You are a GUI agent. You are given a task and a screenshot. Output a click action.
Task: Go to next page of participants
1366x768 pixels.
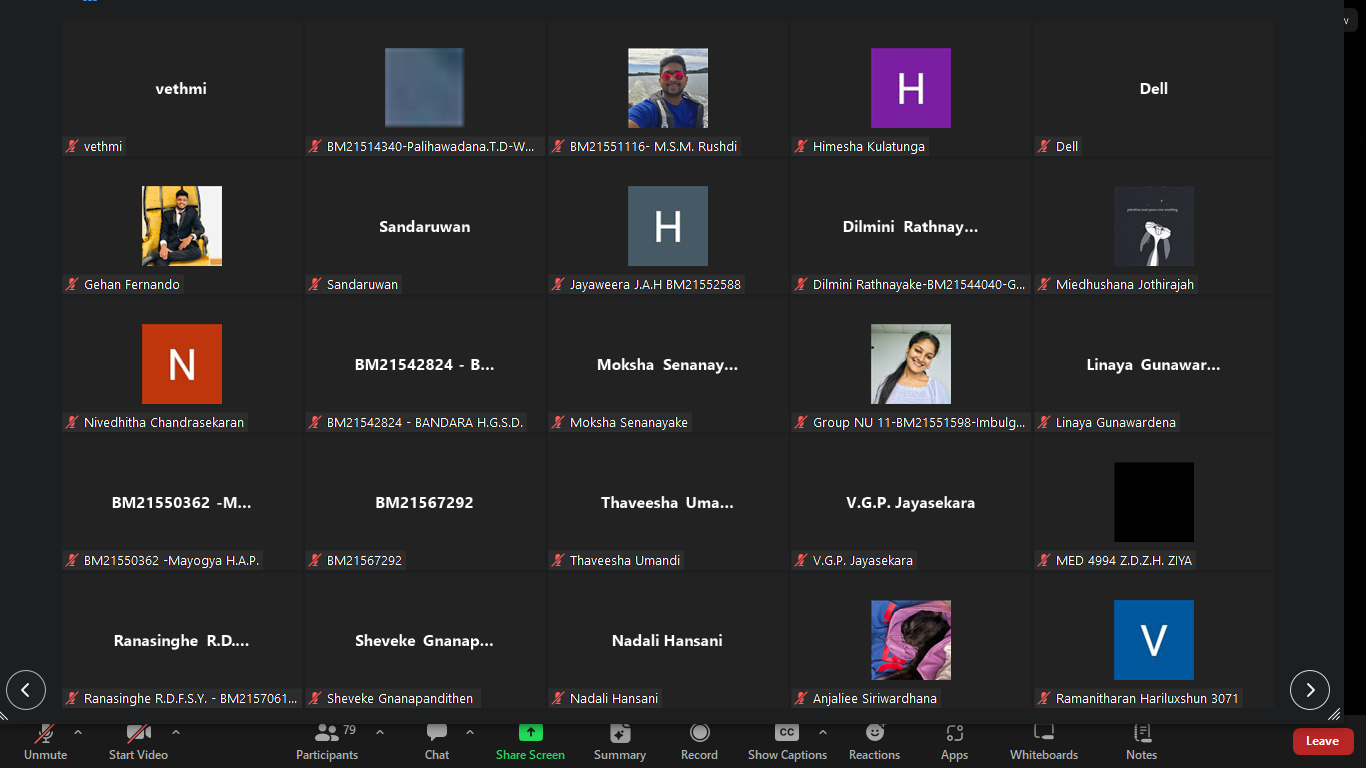1309,690
